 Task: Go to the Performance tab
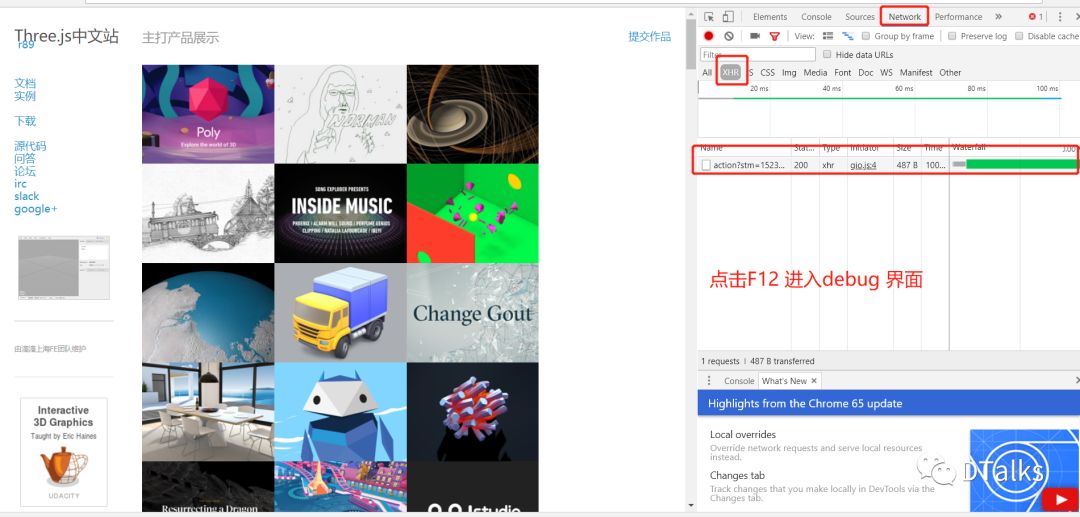(958, 17)
